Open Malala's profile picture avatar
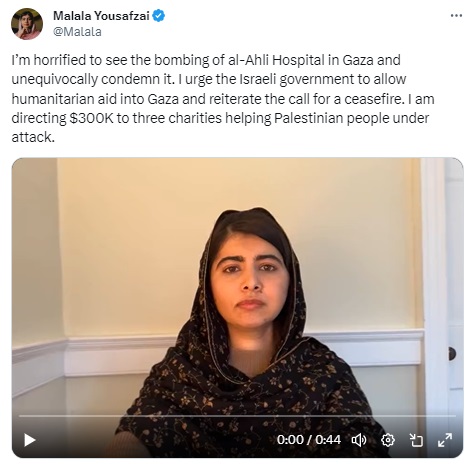The height and width of the screenshot is (464, 473). (27, 24)
